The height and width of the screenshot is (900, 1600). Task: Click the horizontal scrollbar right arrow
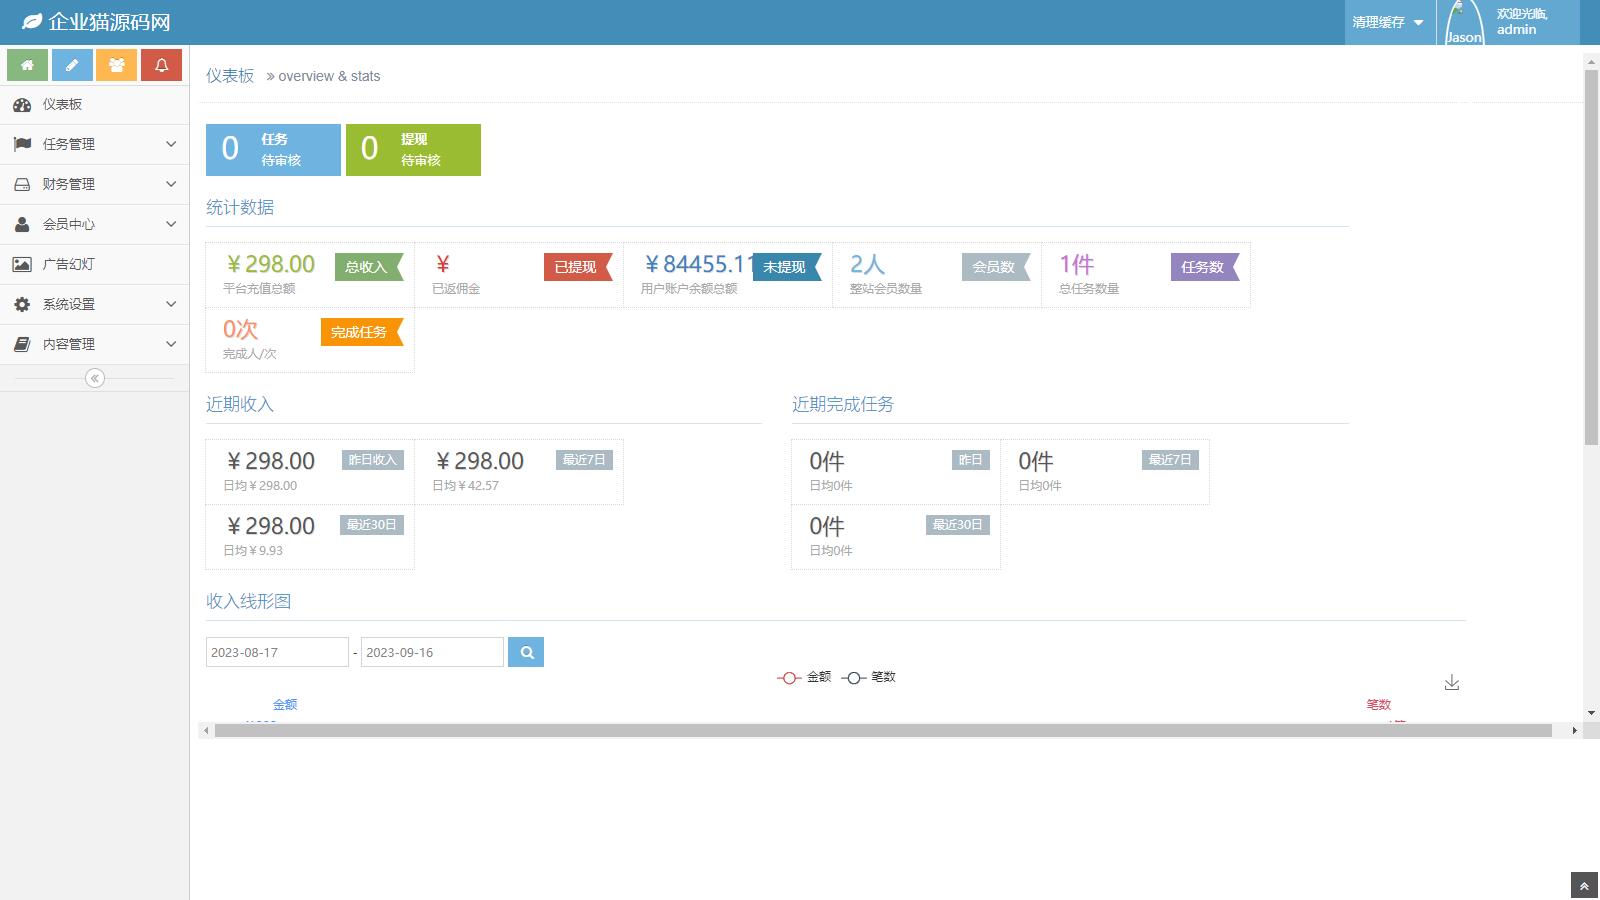[x=1574, y=731]
